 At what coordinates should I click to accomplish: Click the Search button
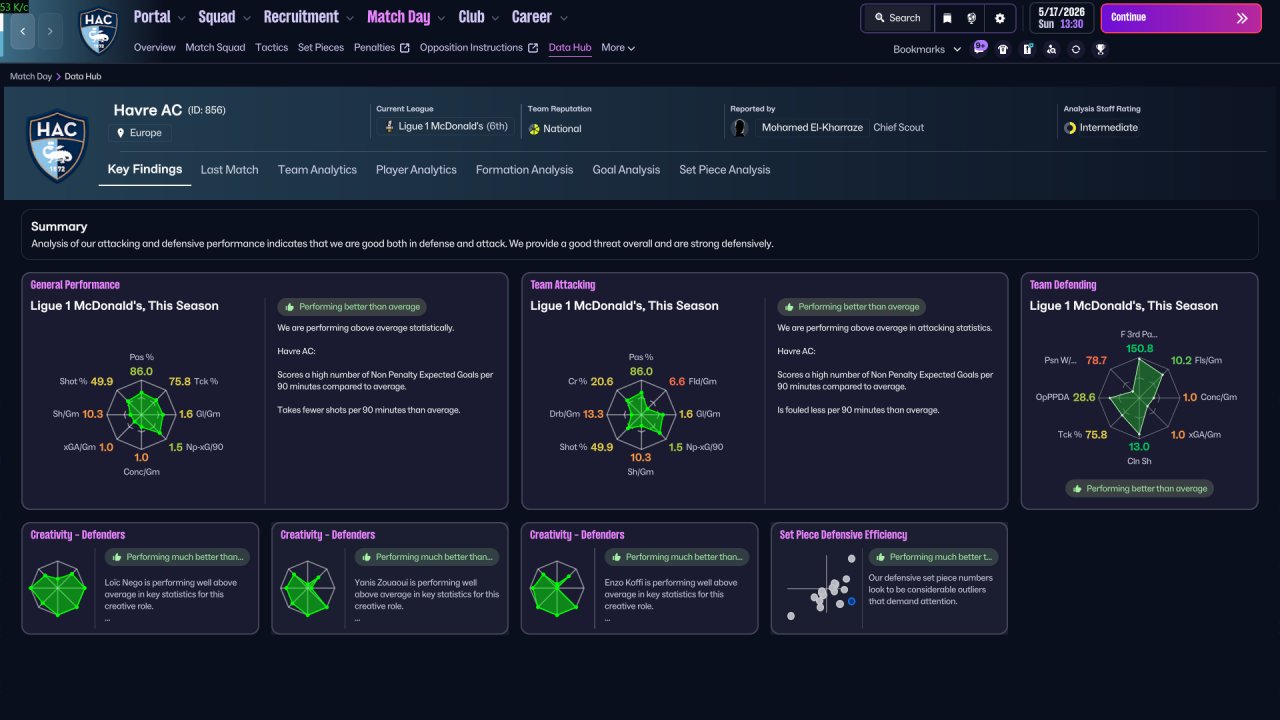tap(897, 18)
